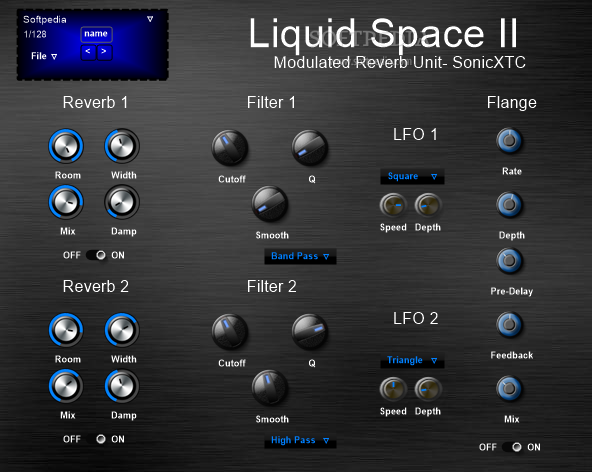Click the Reverb 2 Width knob

[122, 330]
